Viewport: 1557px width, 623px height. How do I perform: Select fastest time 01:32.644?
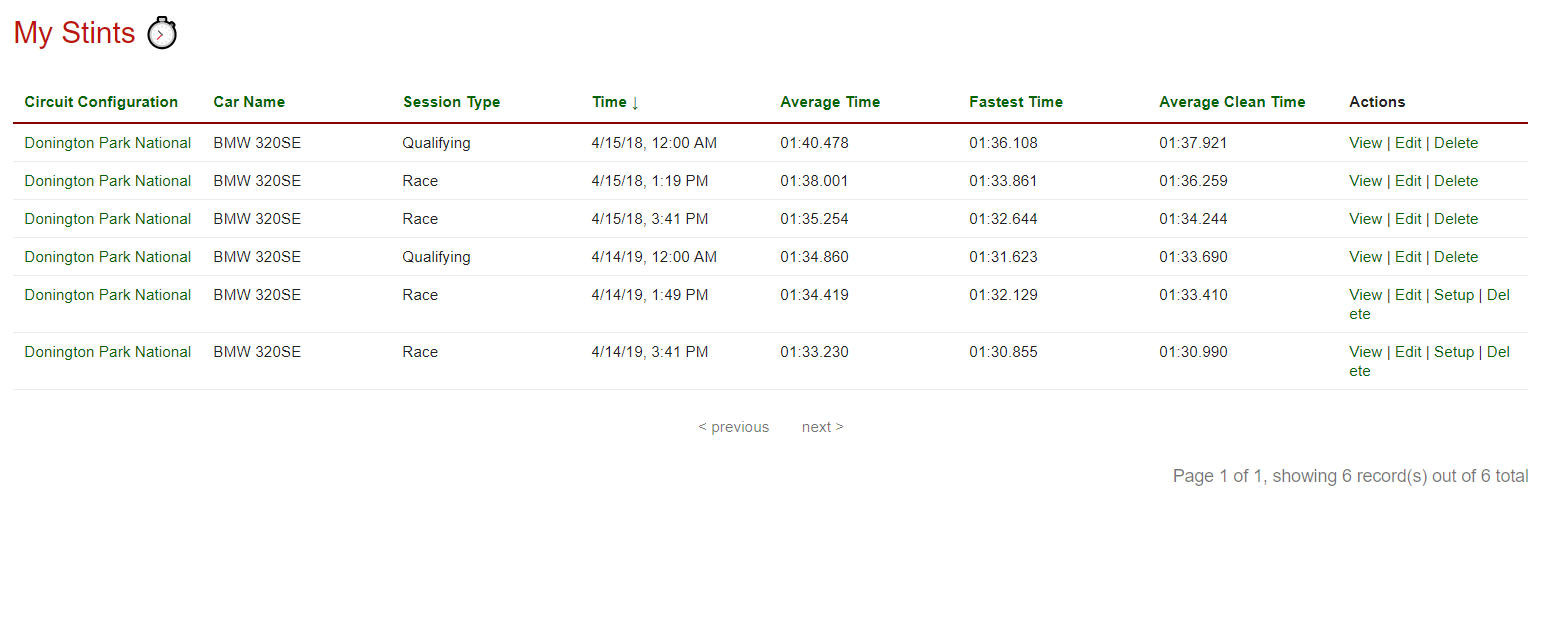1003,219
